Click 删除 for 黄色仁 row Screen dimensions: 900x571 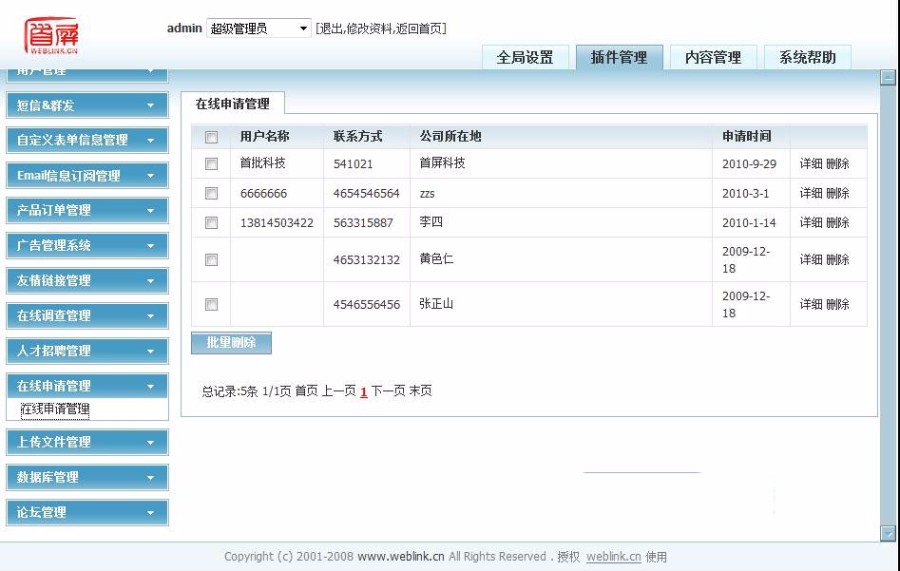(x=838, y=259)
